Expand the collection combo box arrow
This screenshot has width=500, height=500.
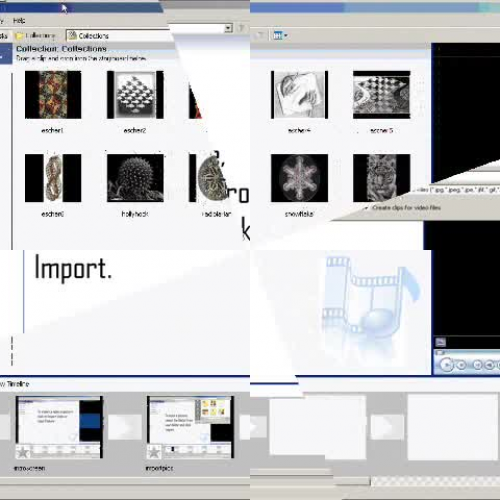[x=228, y=28]
